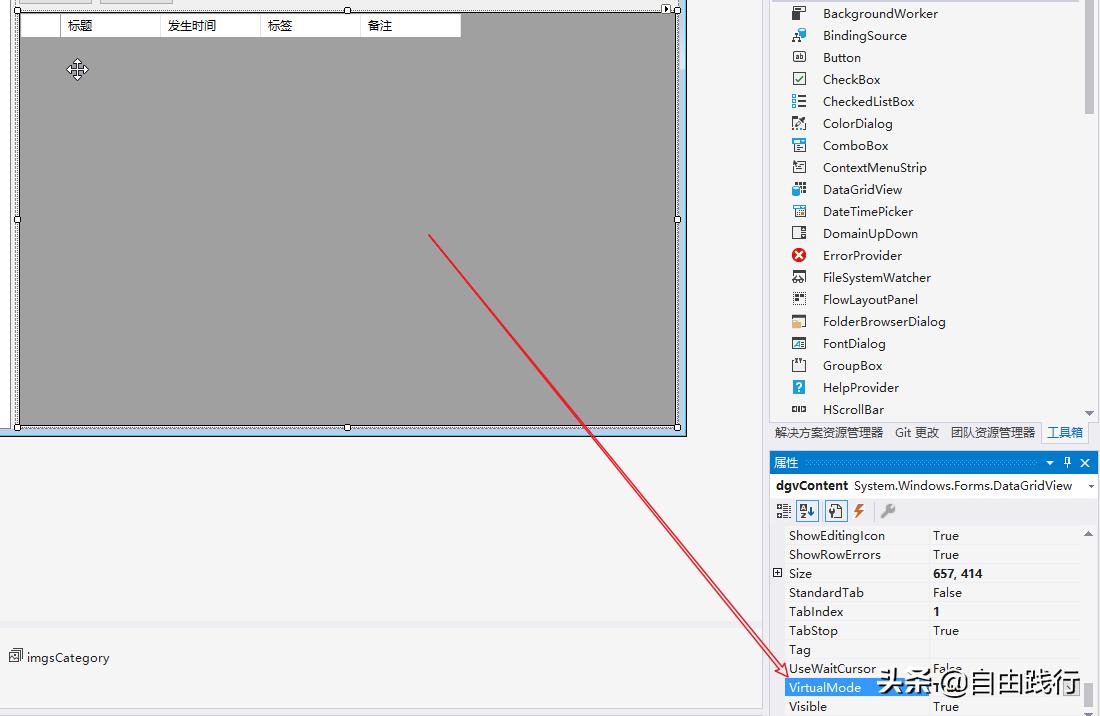
Task: Open the dgvContent object selector dropdown
Action: point(1091,486)
